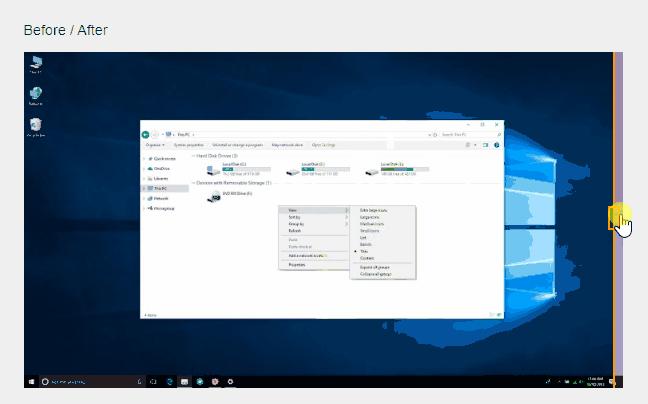648x404 pixels.
Task: Collapse the Hard Disk Drives group
Action: click(x=193, y=156)
